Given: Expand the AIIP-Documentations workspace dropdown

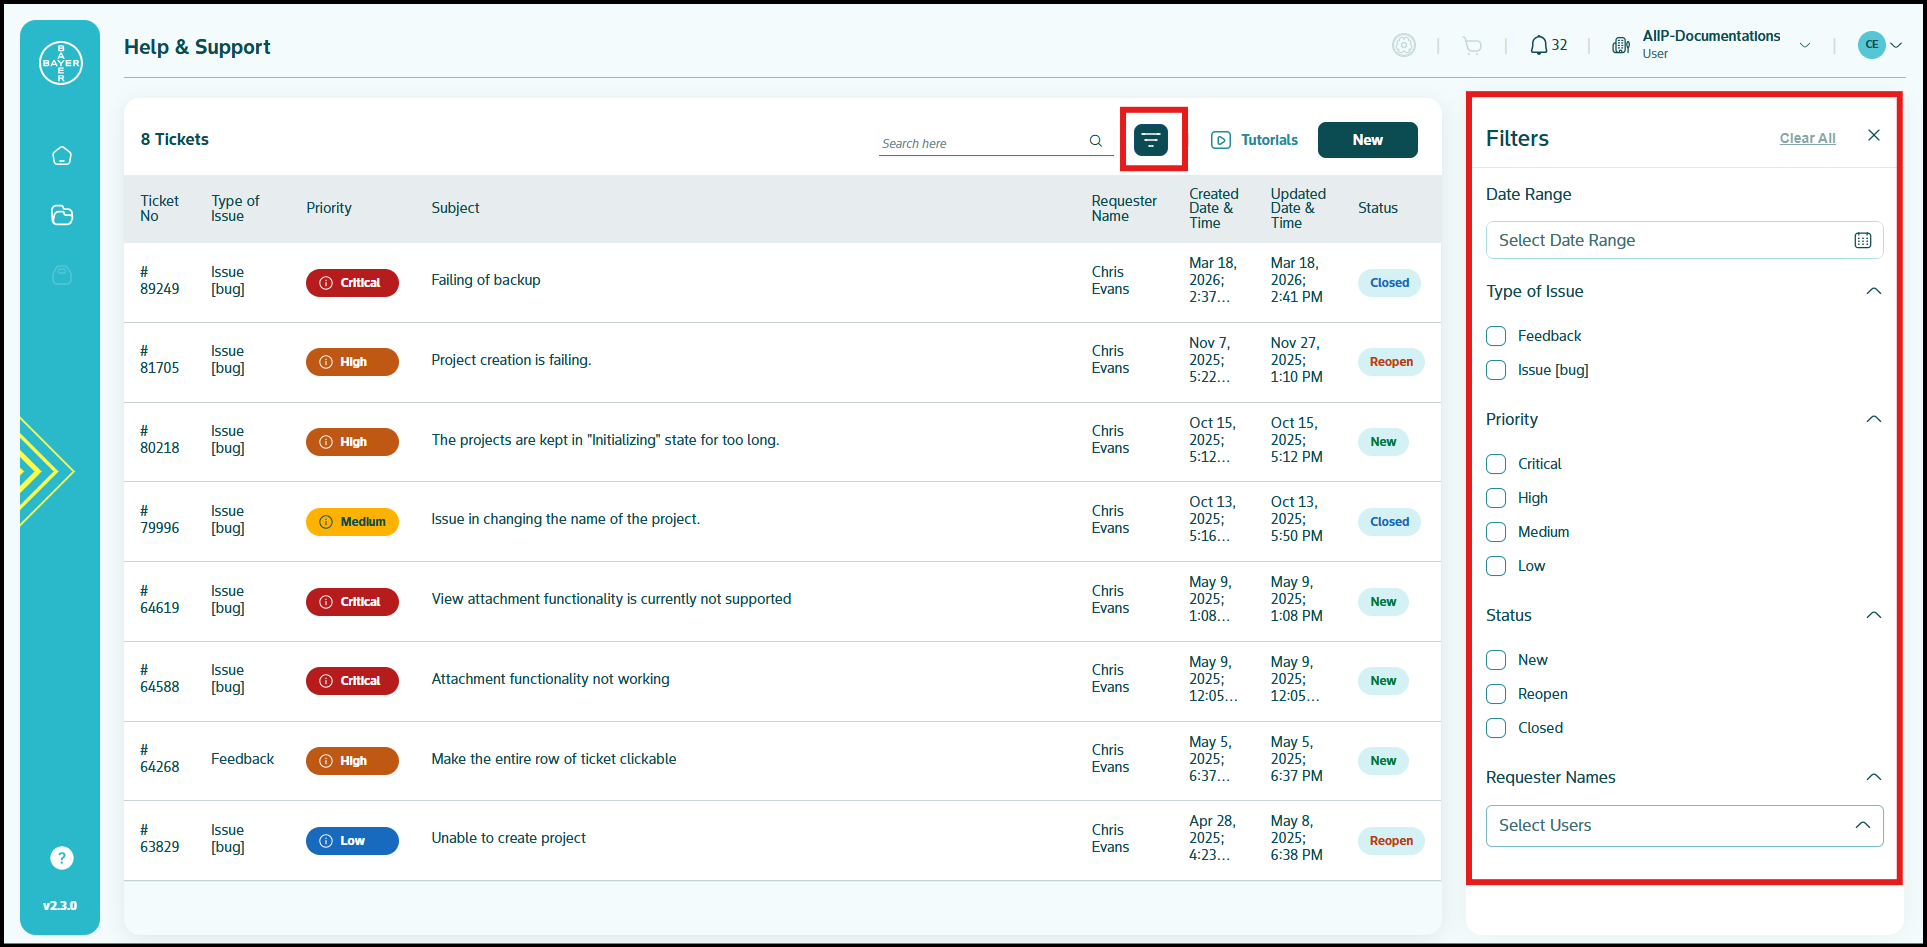Looking at the screenshot, I should (1805, 45).
